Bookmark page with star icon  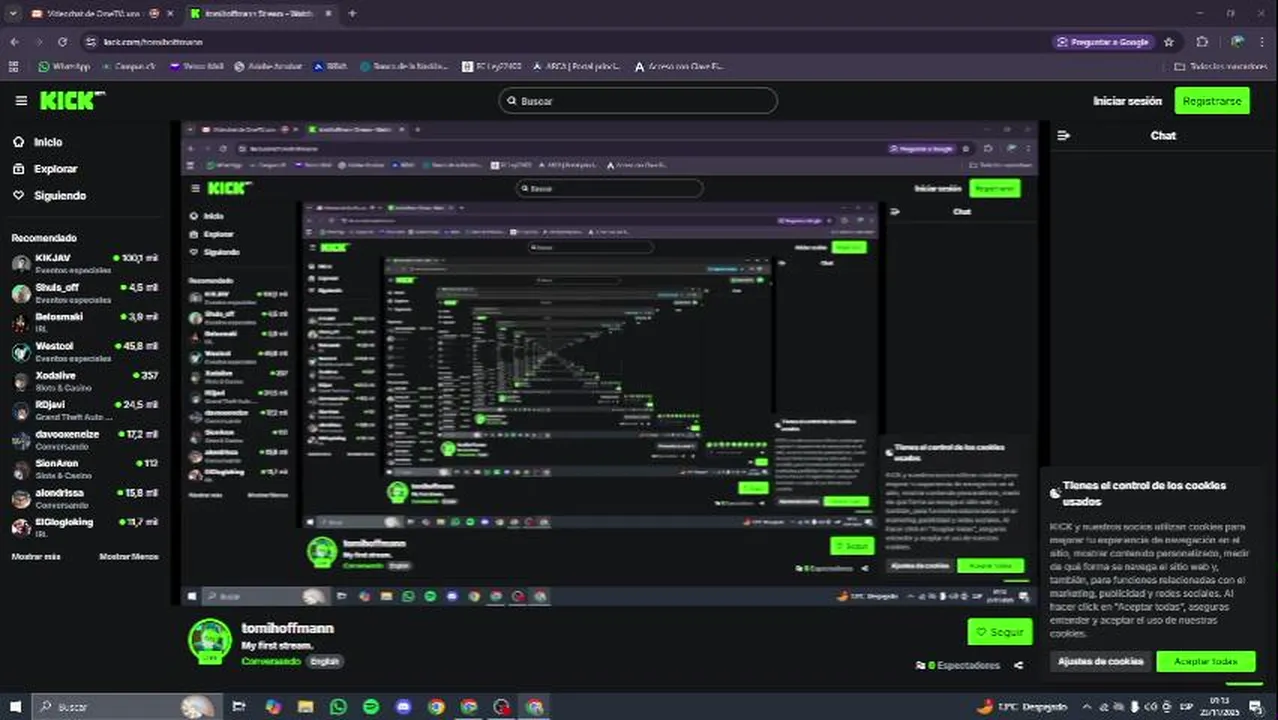[x=1169, y=42]
